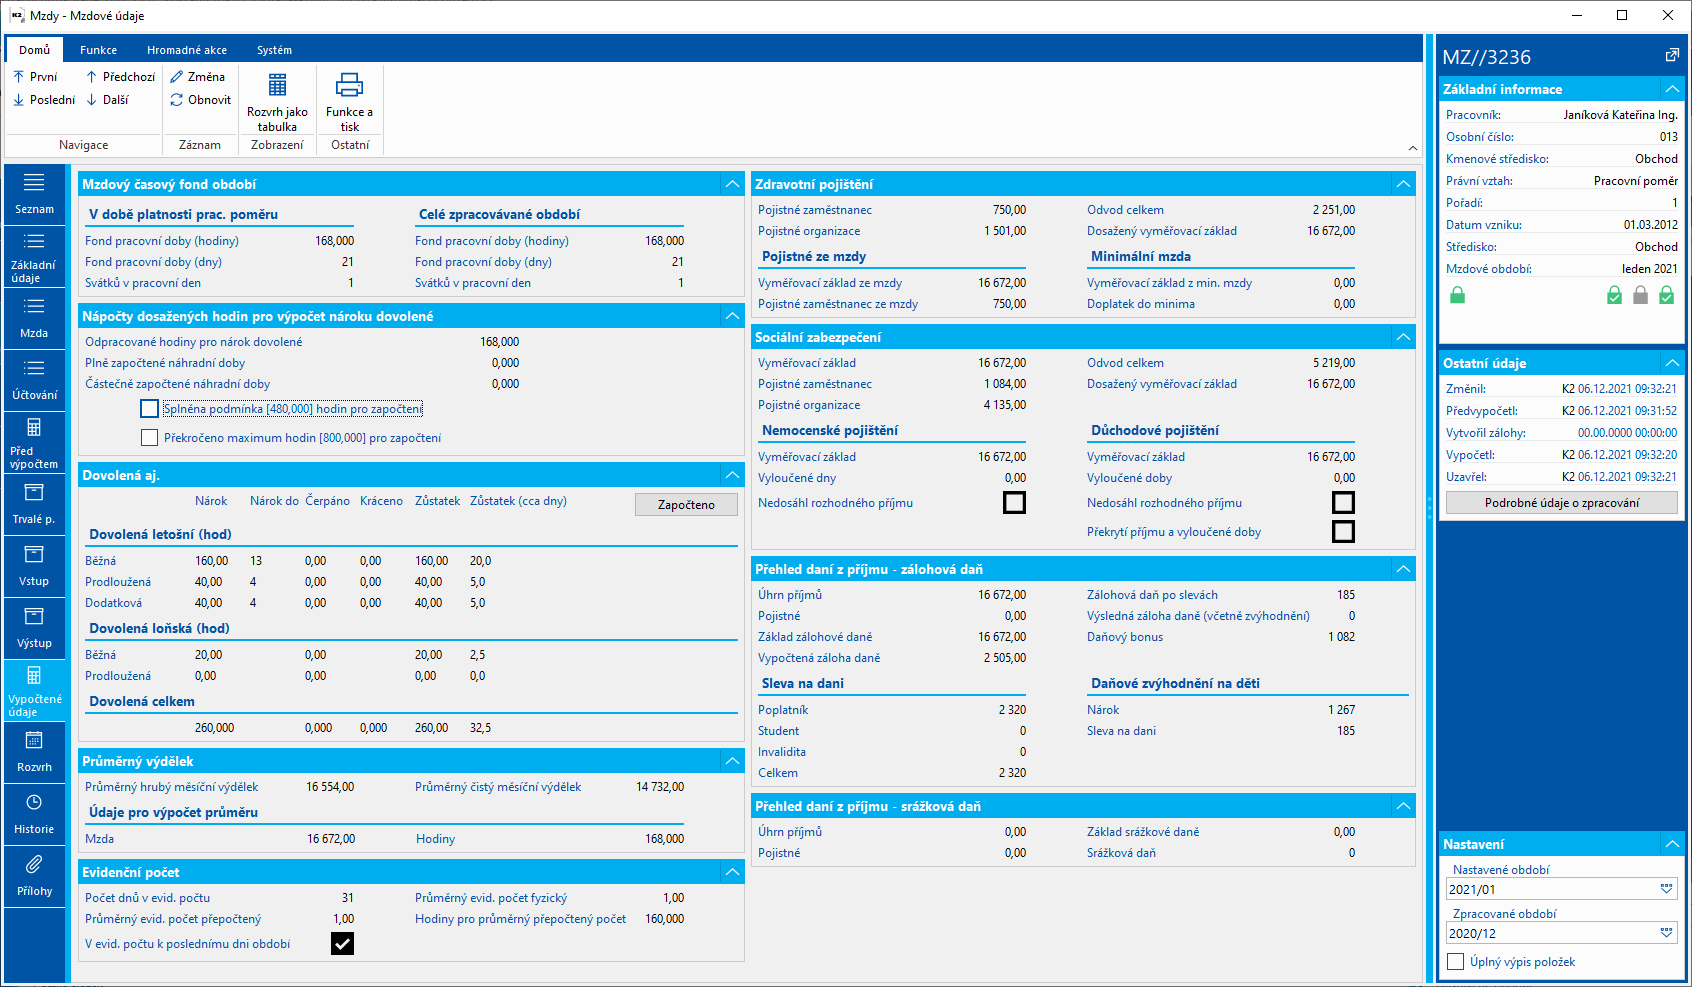
Task: Open the Výstup sidebar page
Action: pyautogui.click(x=34, y=628)
